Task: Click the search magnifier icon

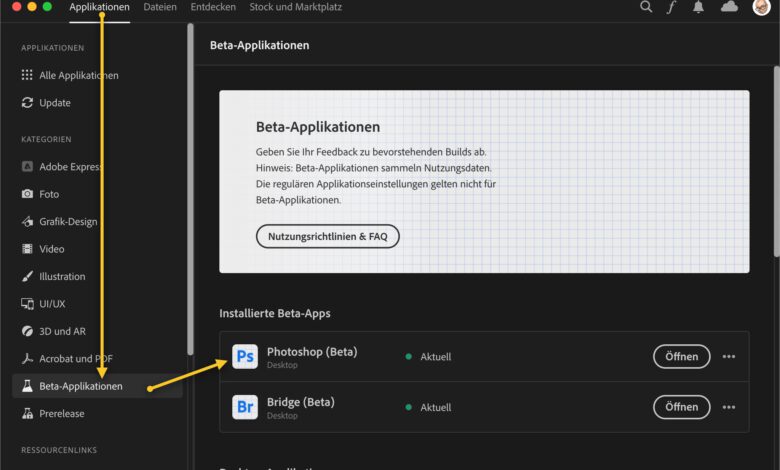Action: 646,7
